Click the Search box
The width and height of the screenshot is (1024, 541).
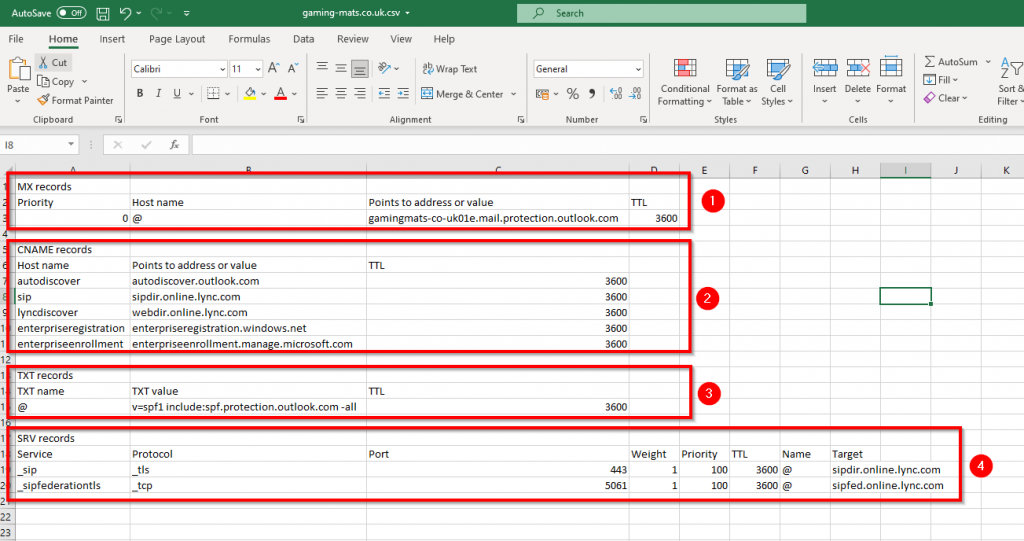661,13
